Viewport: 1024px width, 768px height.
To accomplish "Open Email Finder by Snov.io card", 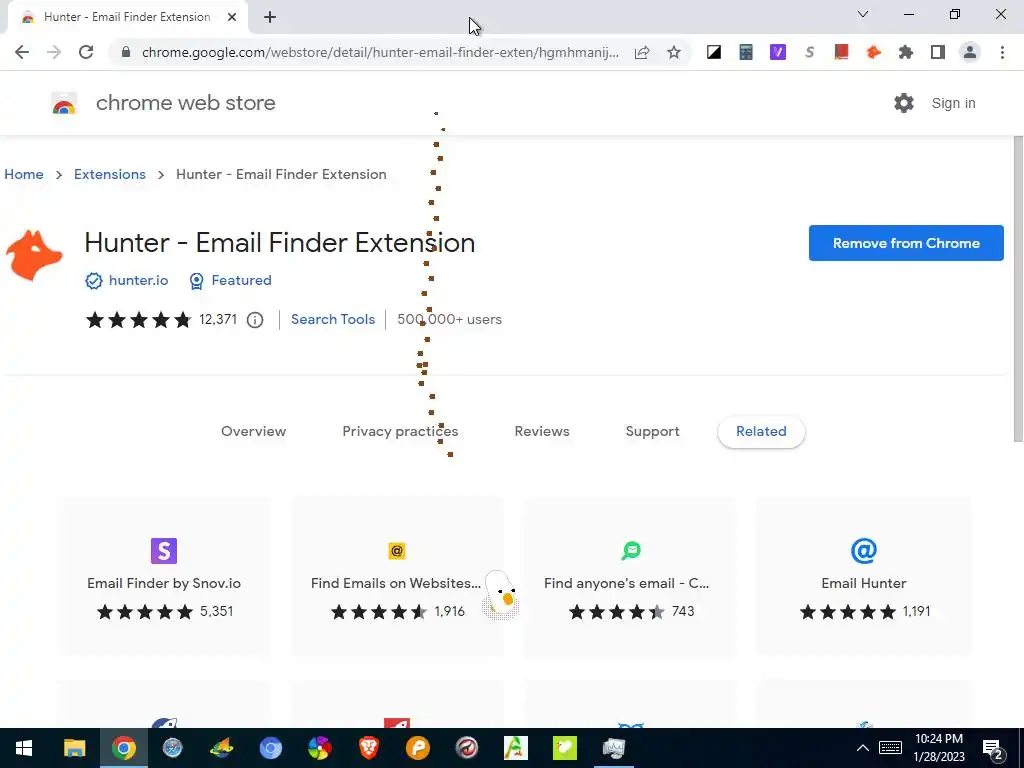I will 164,576.
